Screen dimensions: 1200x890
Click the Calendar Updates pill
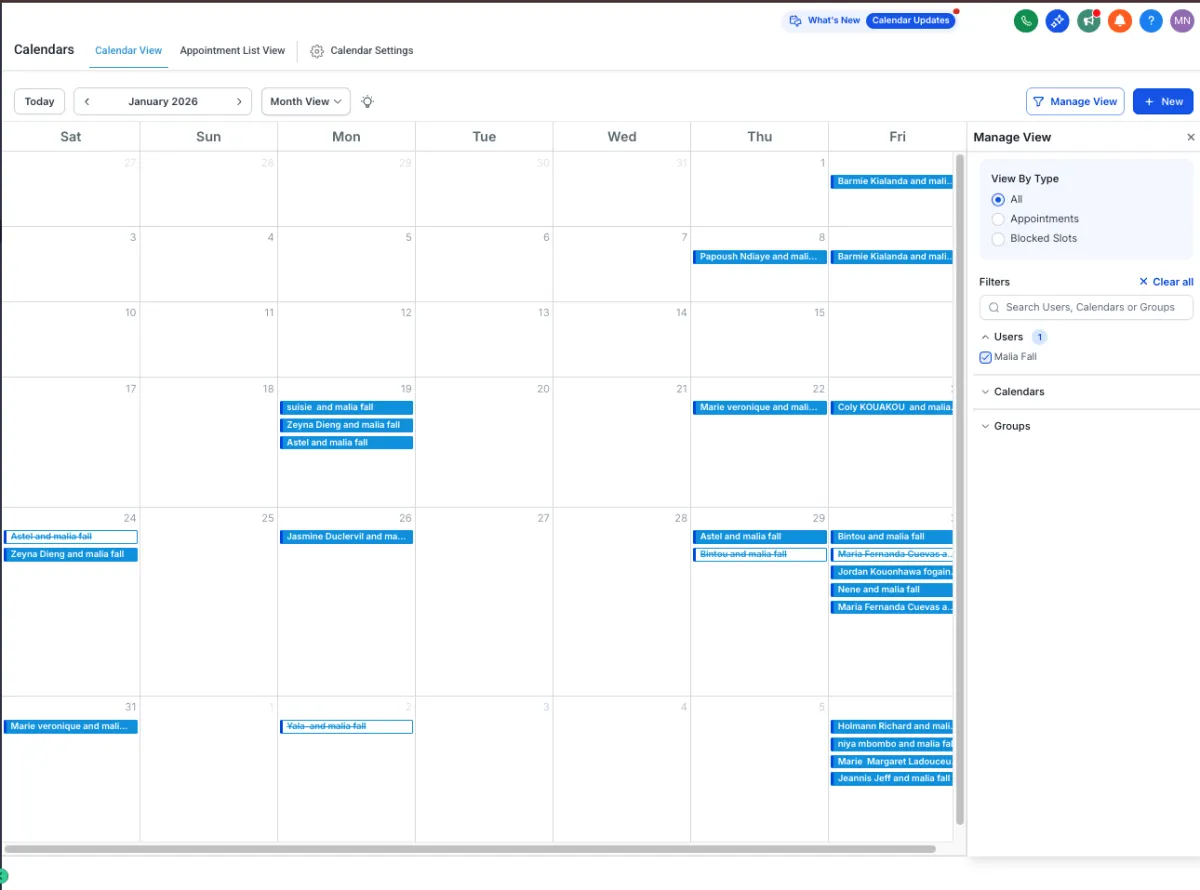point(911,20)
